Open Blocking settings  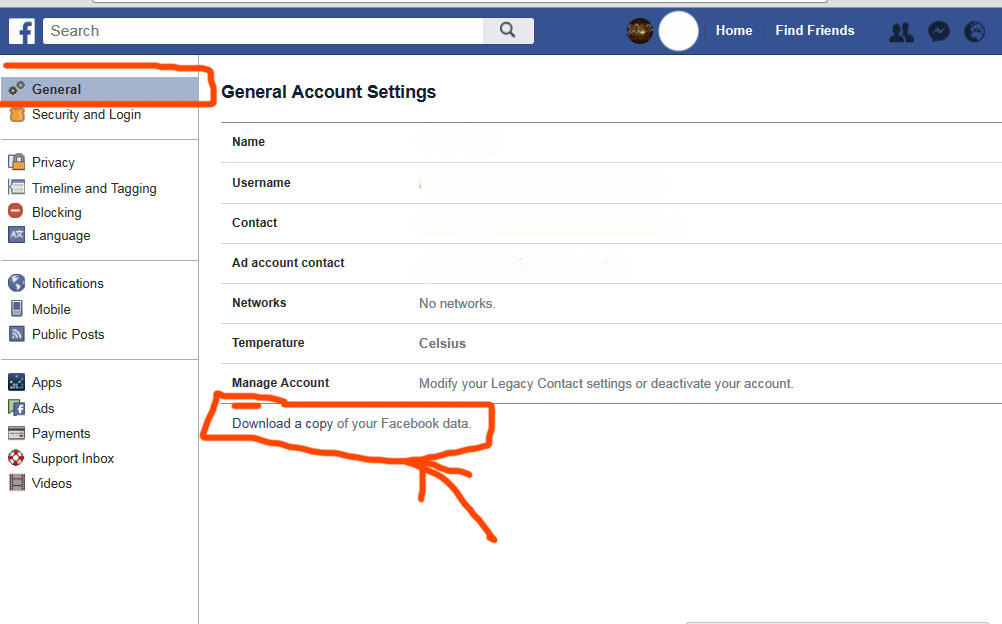57,212
